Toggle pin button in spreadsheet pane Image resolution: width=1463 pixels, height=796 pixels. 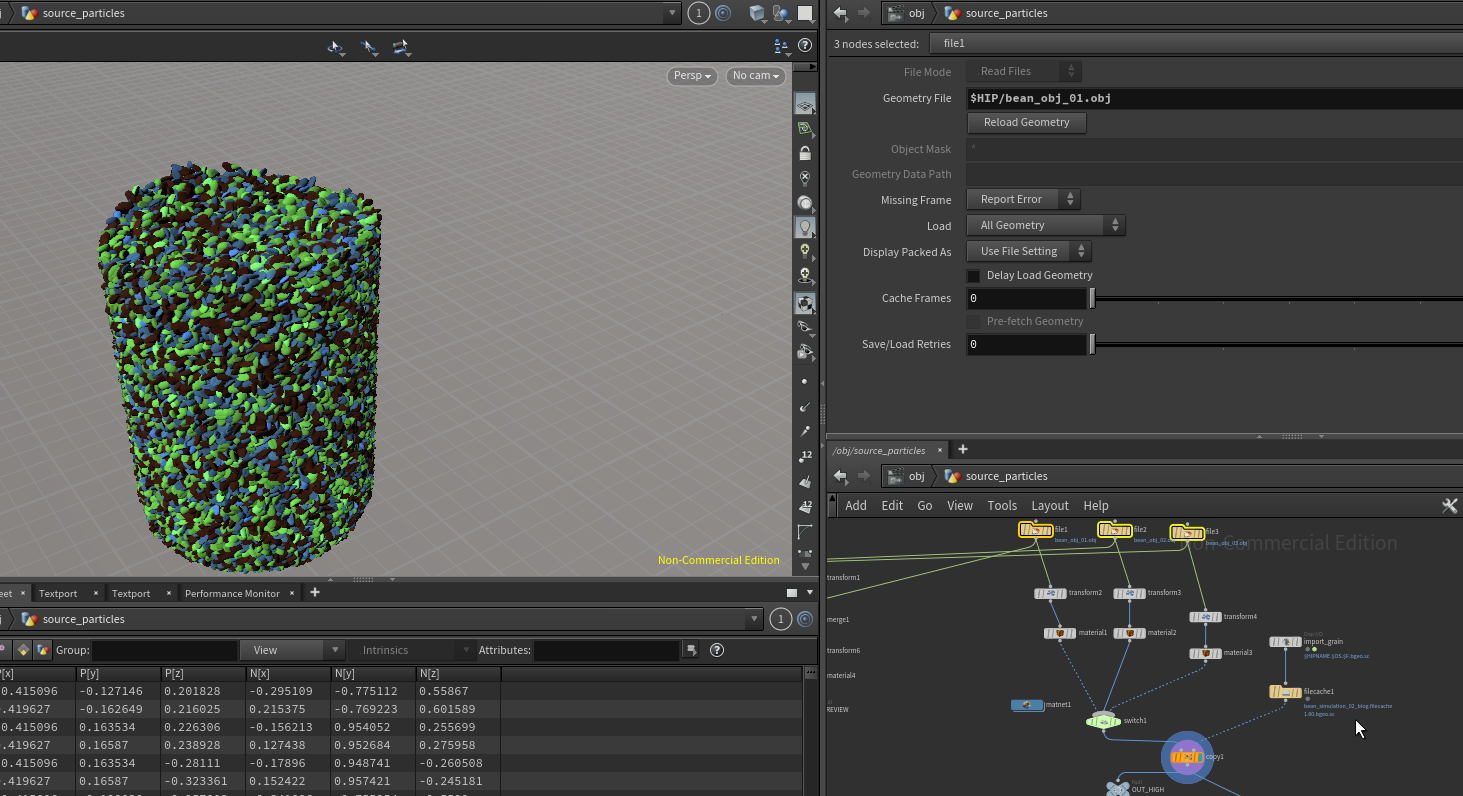[803, 620]
